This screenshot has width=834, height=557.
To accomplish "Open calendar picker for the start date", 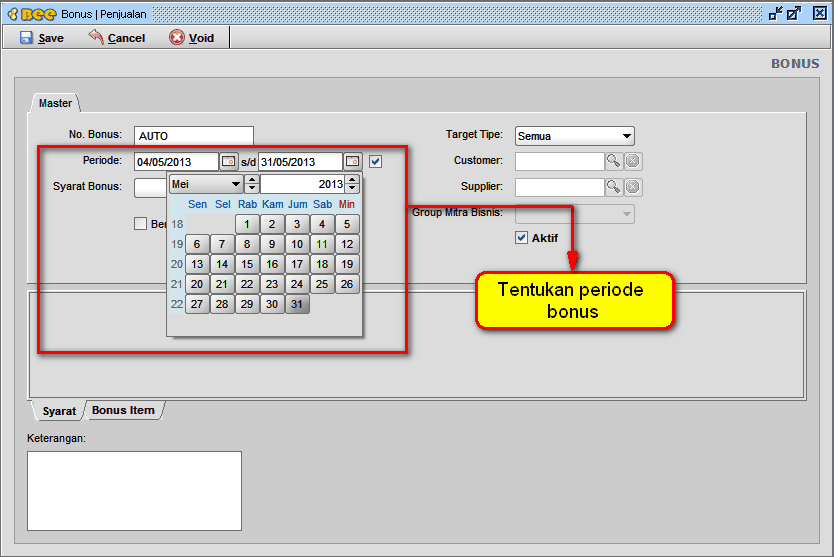I will 229,161.
